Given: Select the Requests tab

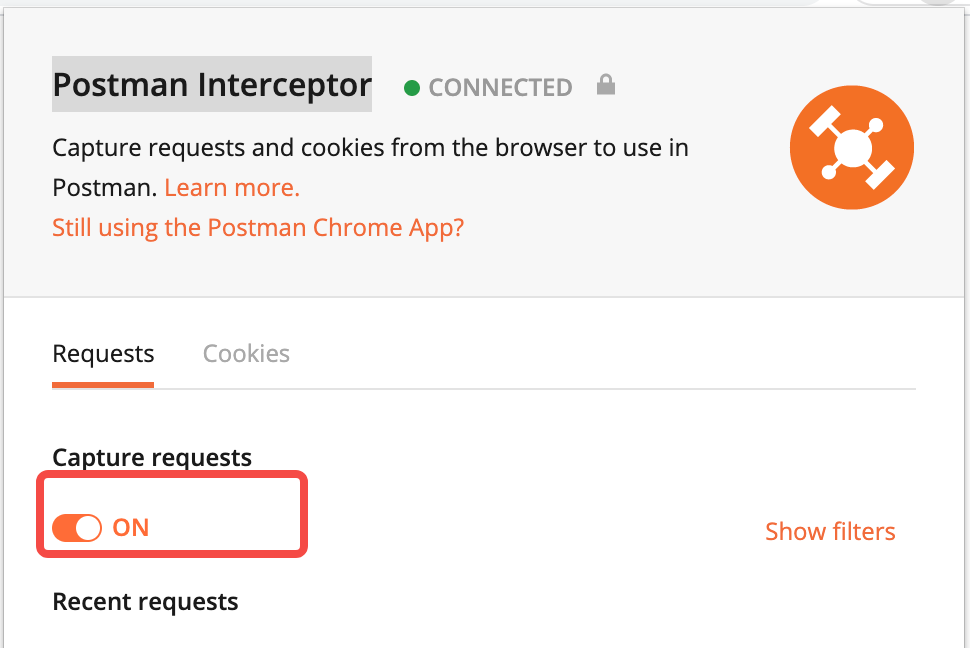Looking at the screenshot, I should [103, 353].
